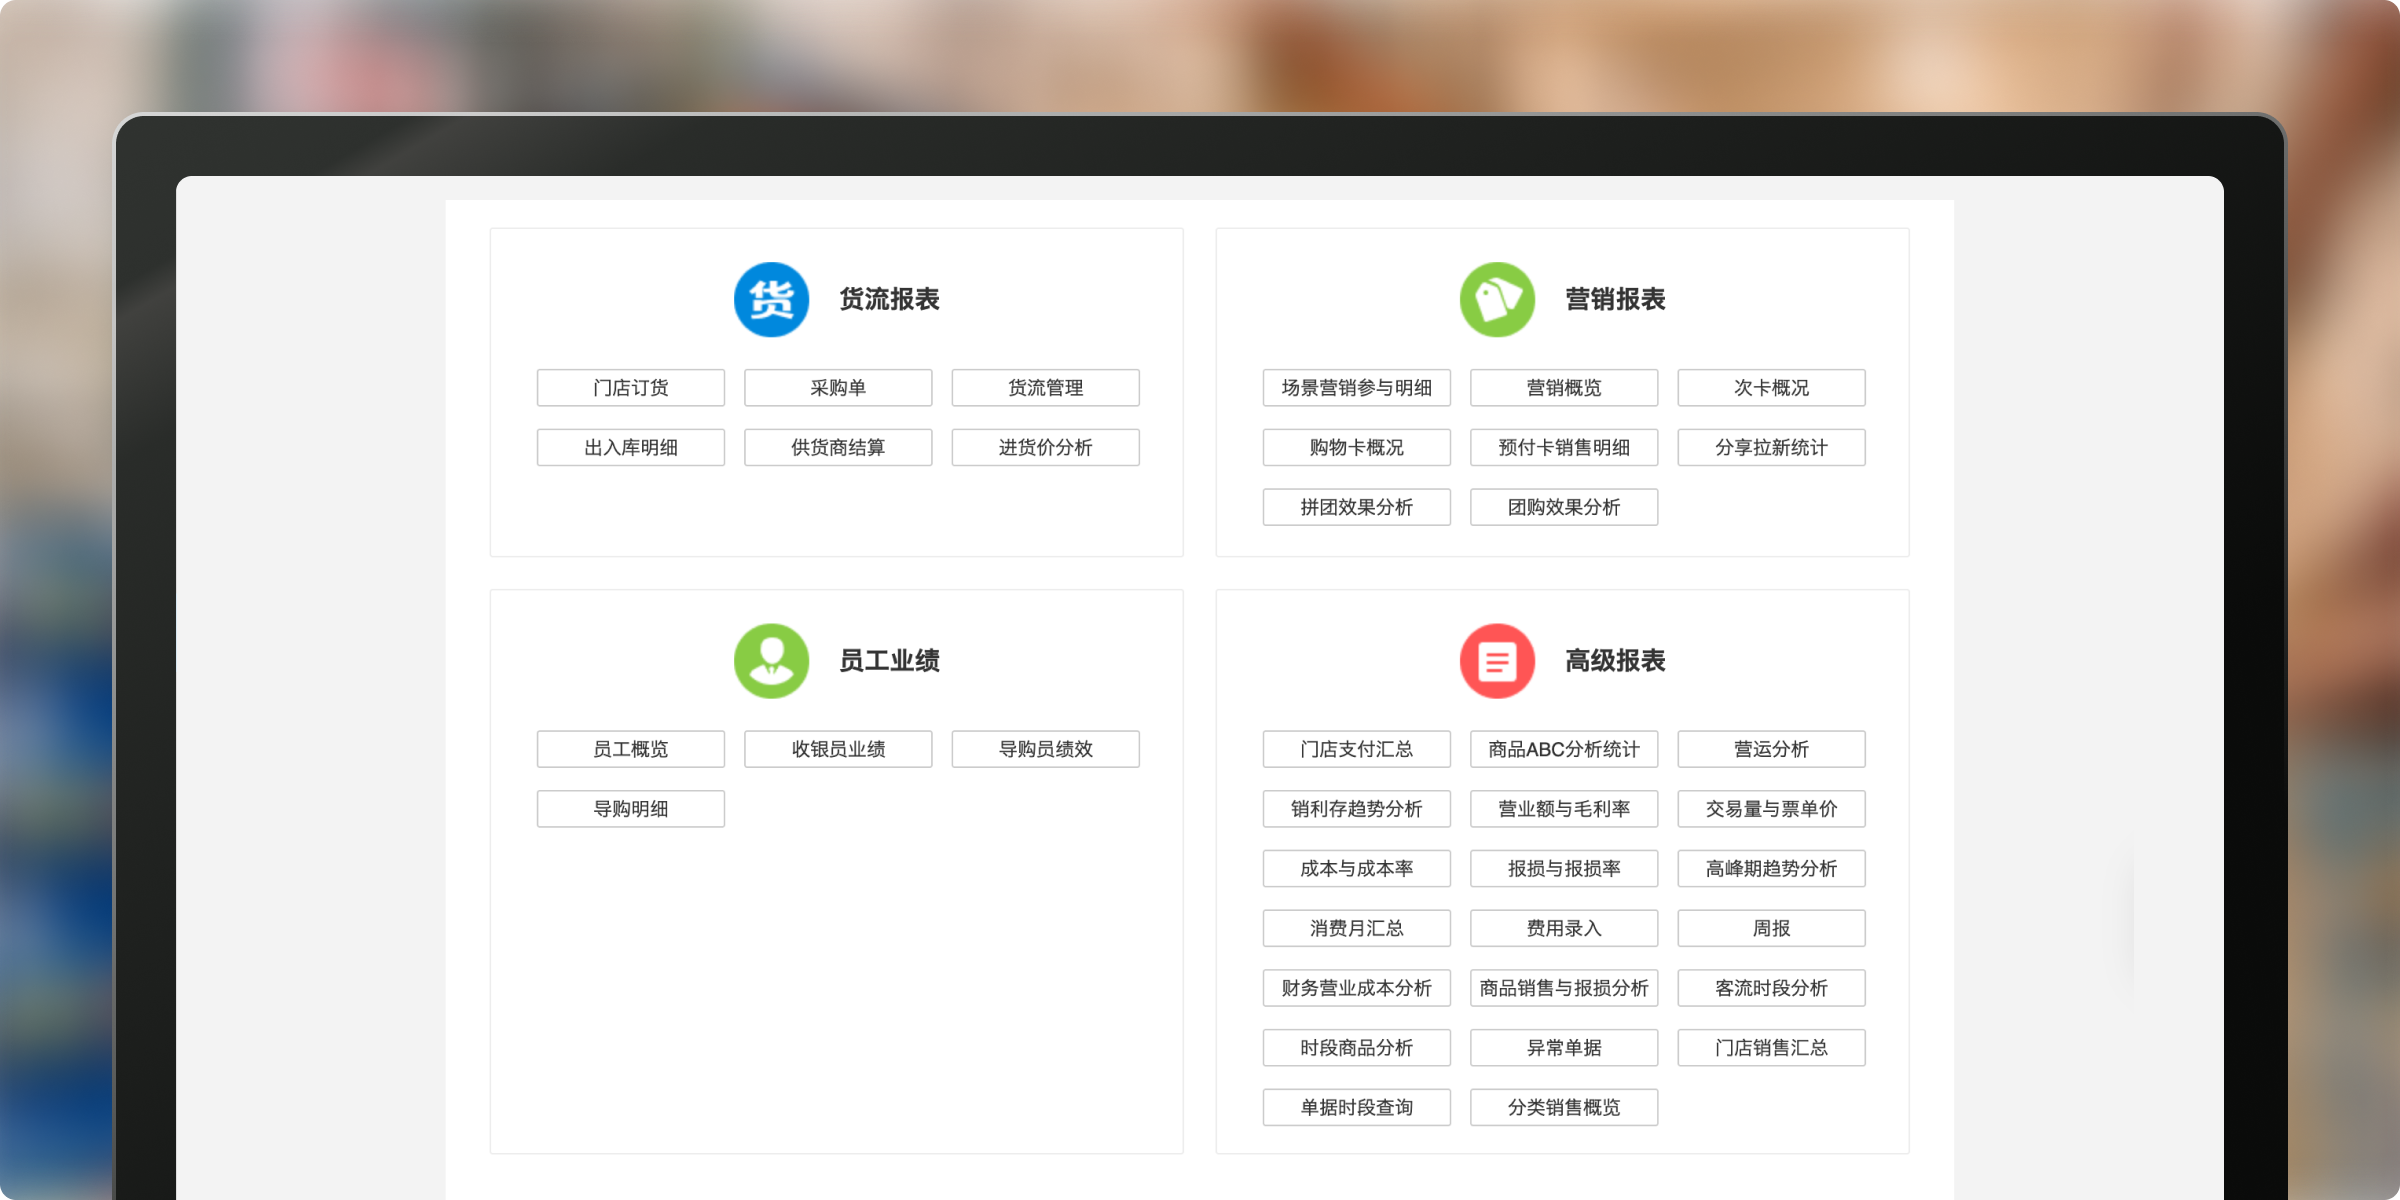
Task: Click 消费月汇总 button
Action: tap(1357, 928)
